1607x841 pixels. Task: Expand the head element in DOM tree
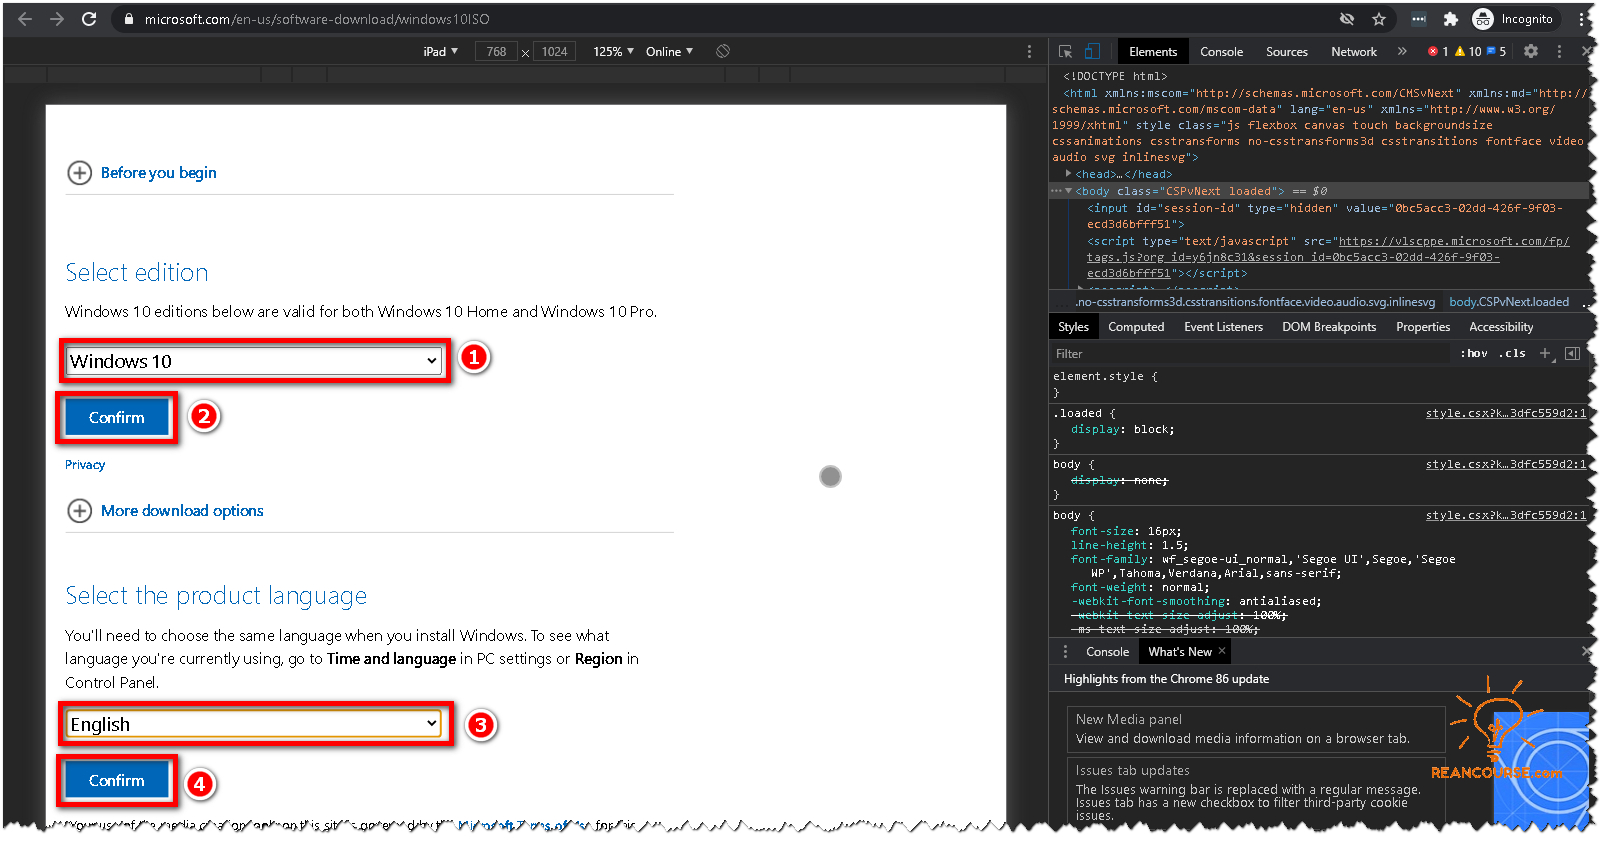(1069, 173)
